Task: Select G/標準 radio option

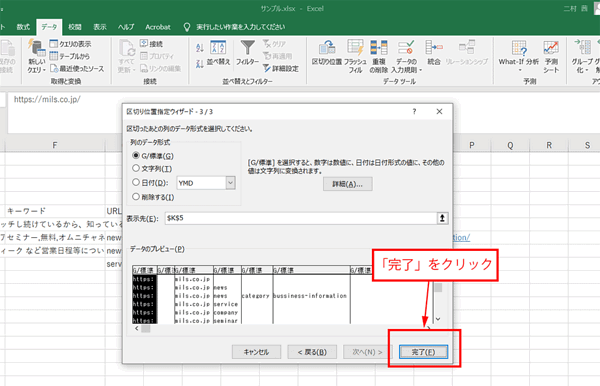Action: tap(135, 155)
